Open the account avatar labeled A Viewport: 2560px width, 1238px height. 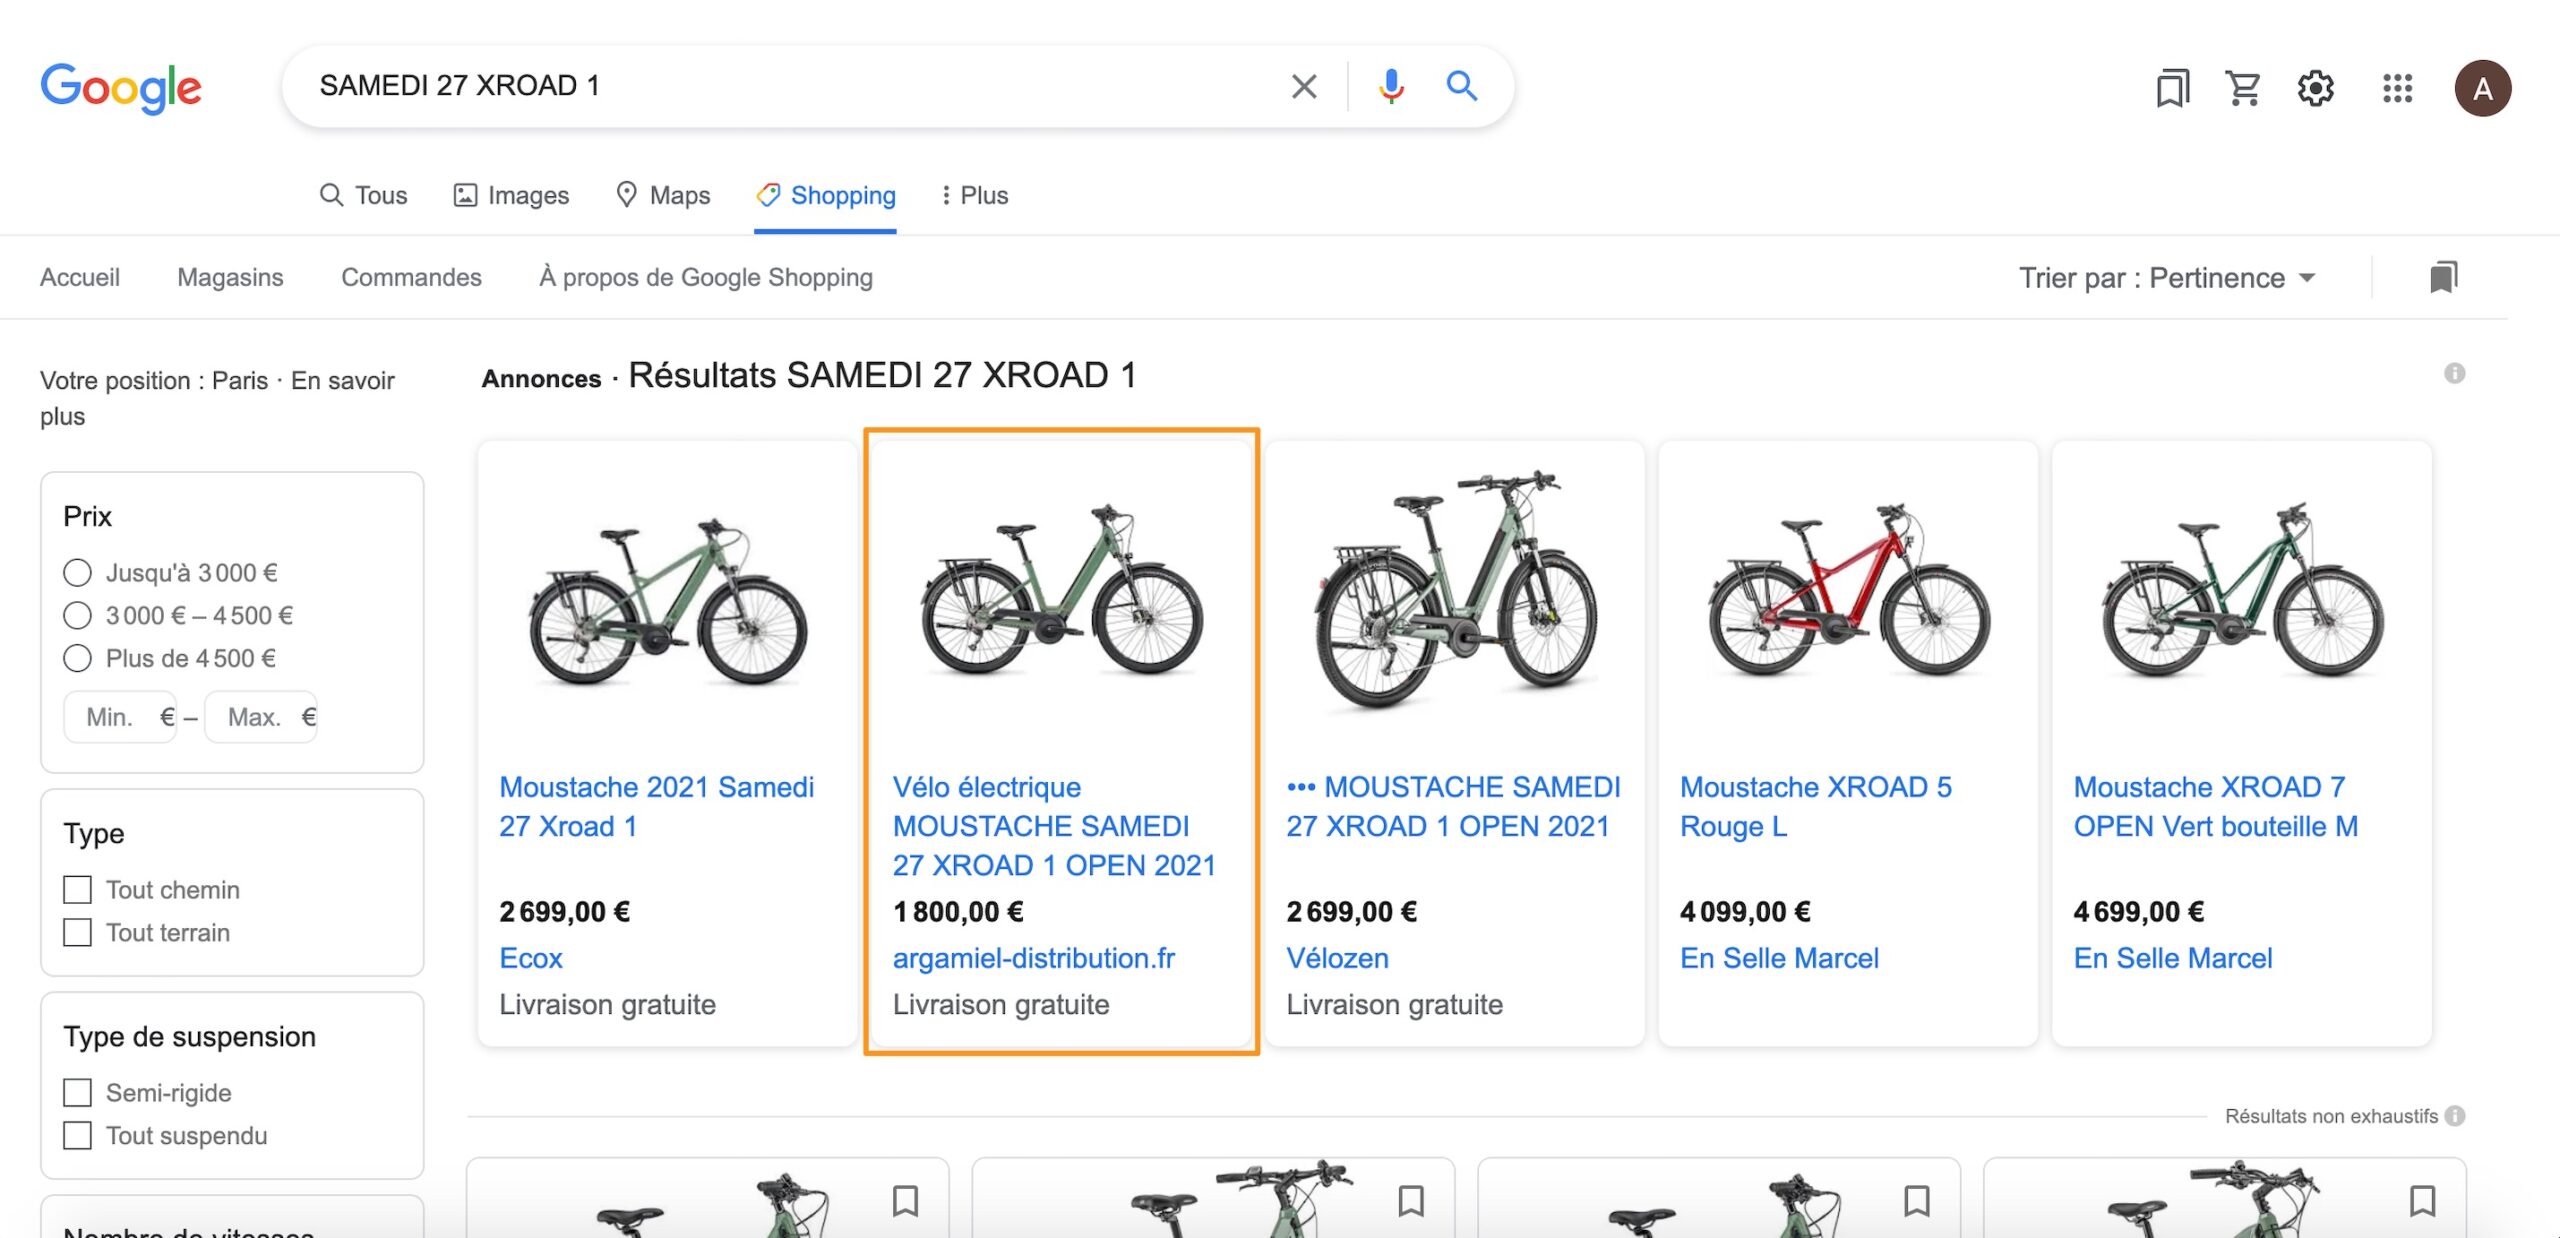coord(2481,88)
